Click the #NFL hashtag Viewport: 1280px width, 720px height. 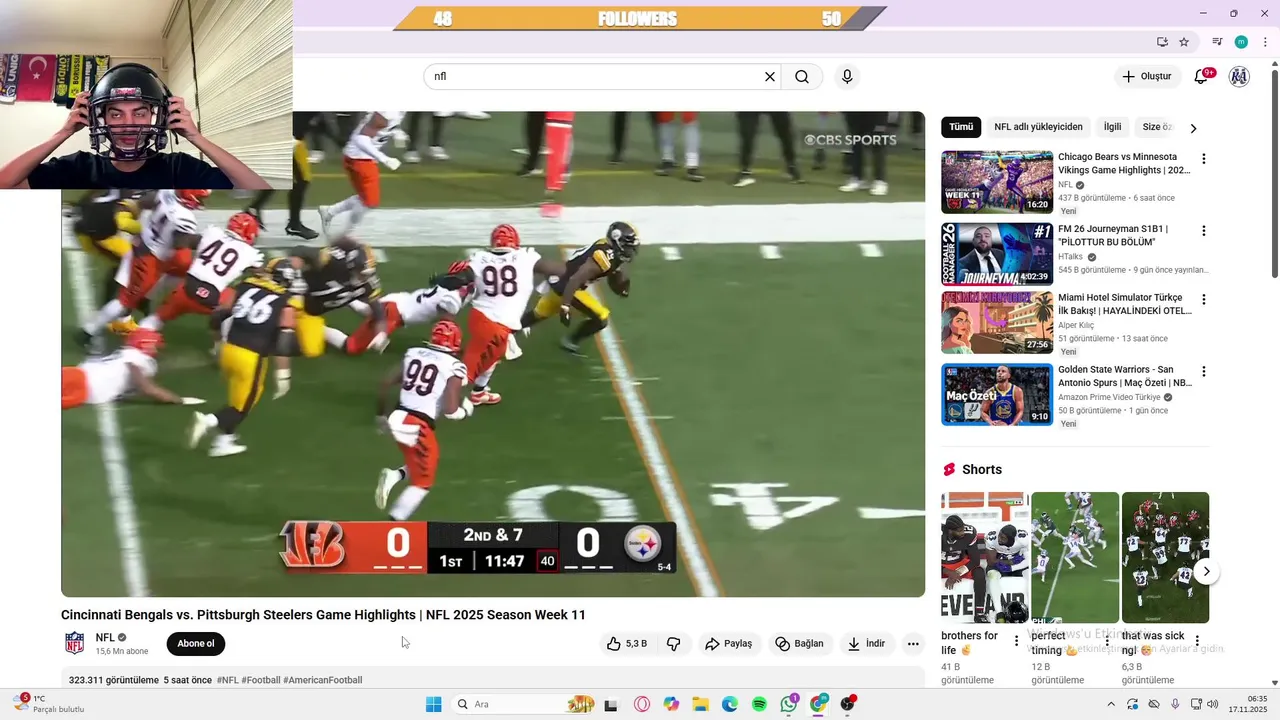click(x=228, y=680)
